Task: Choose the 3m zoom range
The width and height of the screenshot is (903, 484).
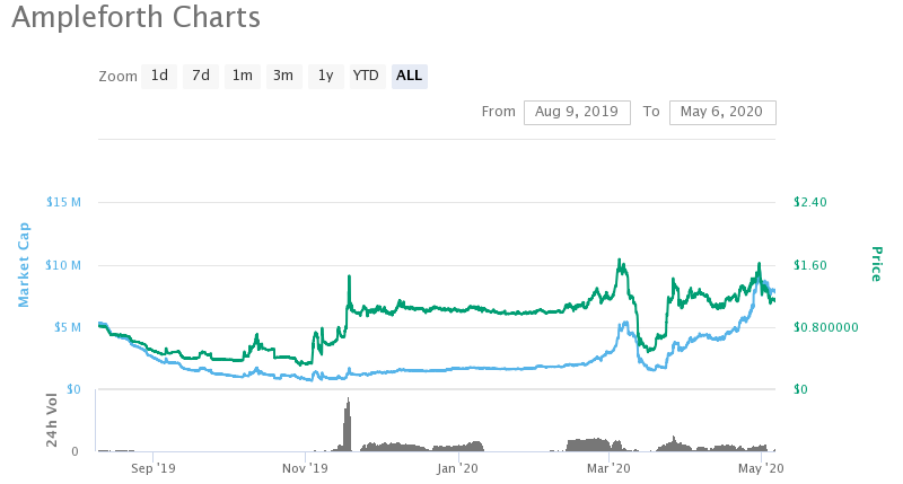Action: 284,76
